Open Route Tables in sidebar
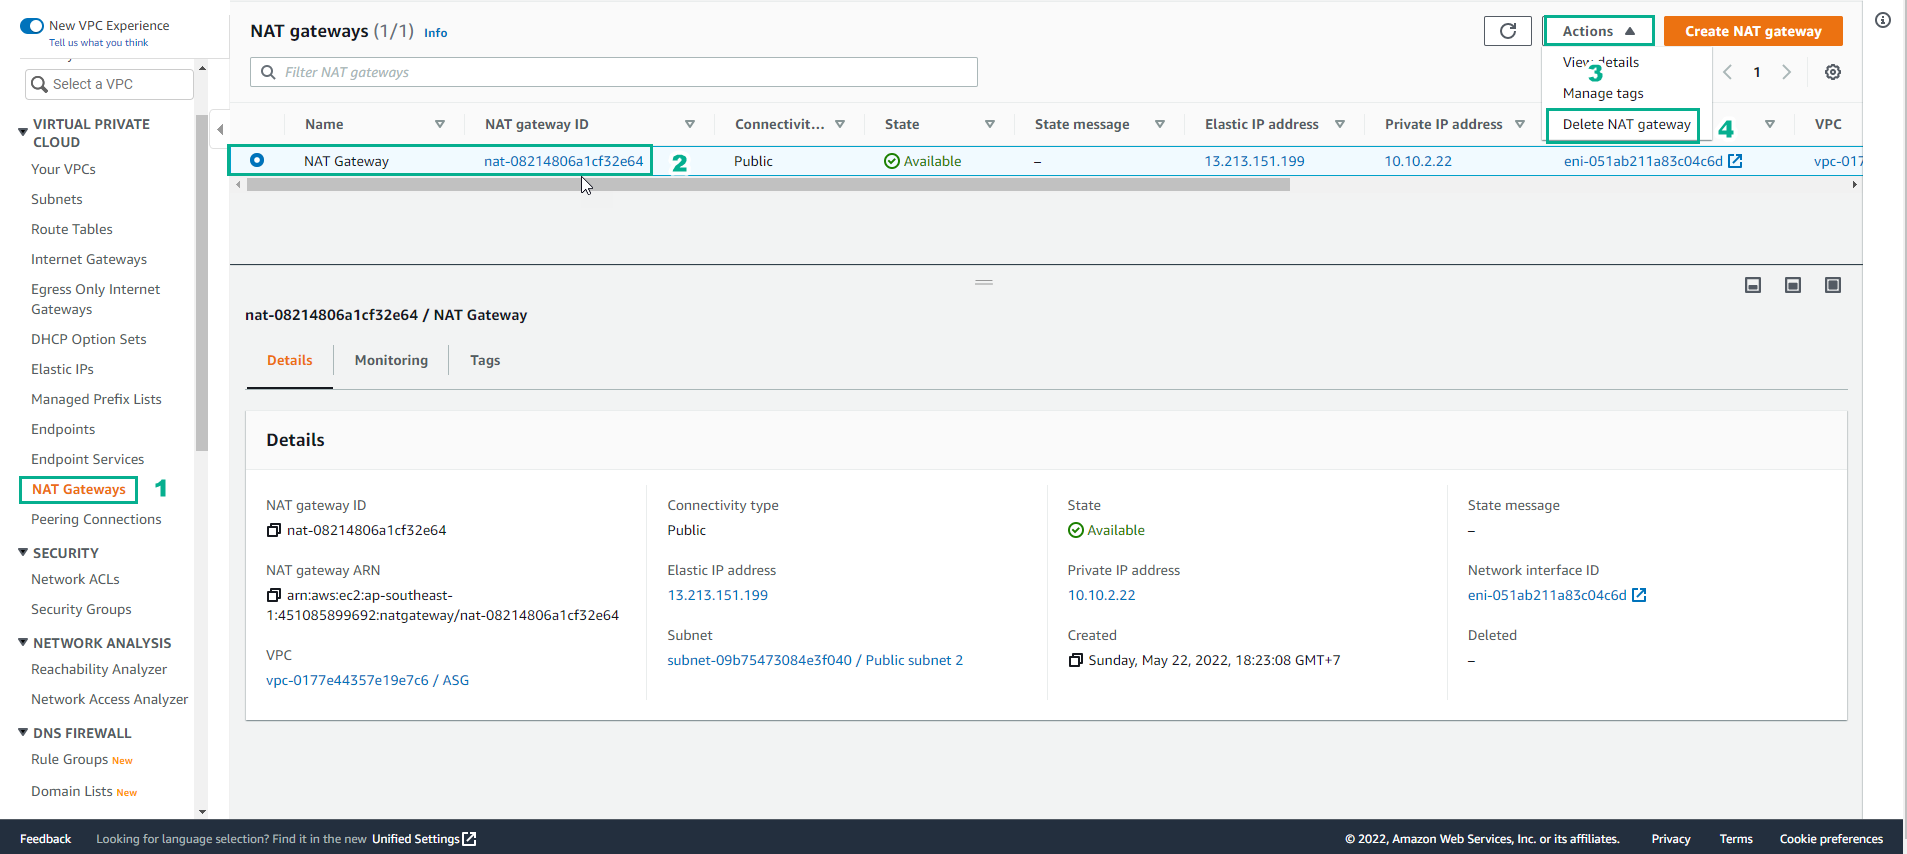The image size is (1907, 854). click(72, 229)
